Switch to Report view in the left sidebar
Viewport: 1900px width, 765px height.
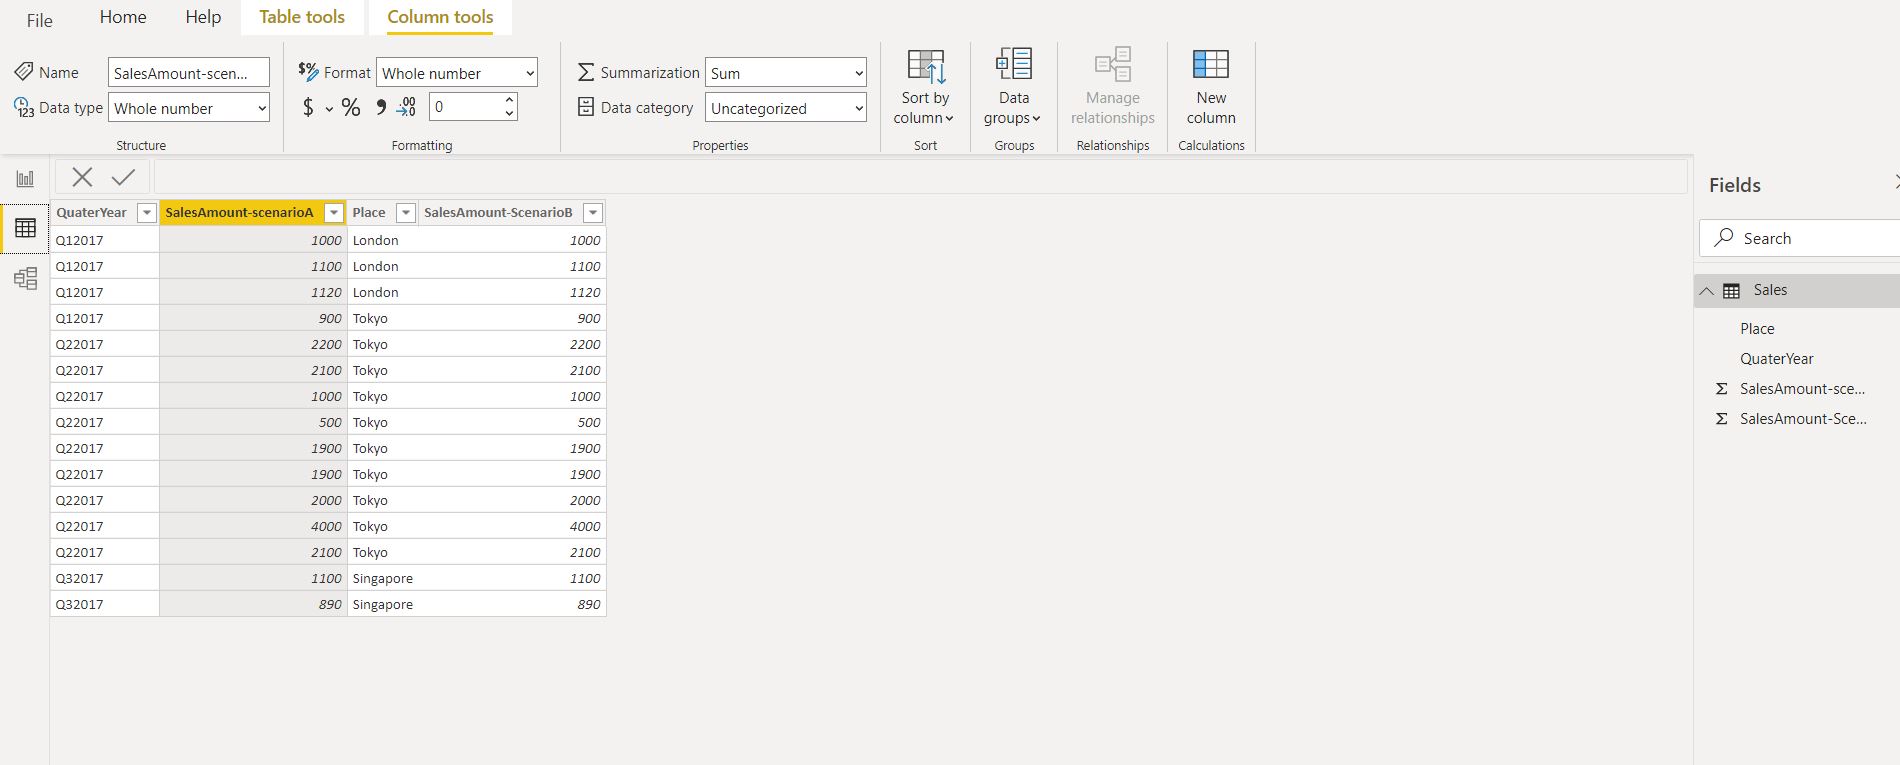point(25,179)
